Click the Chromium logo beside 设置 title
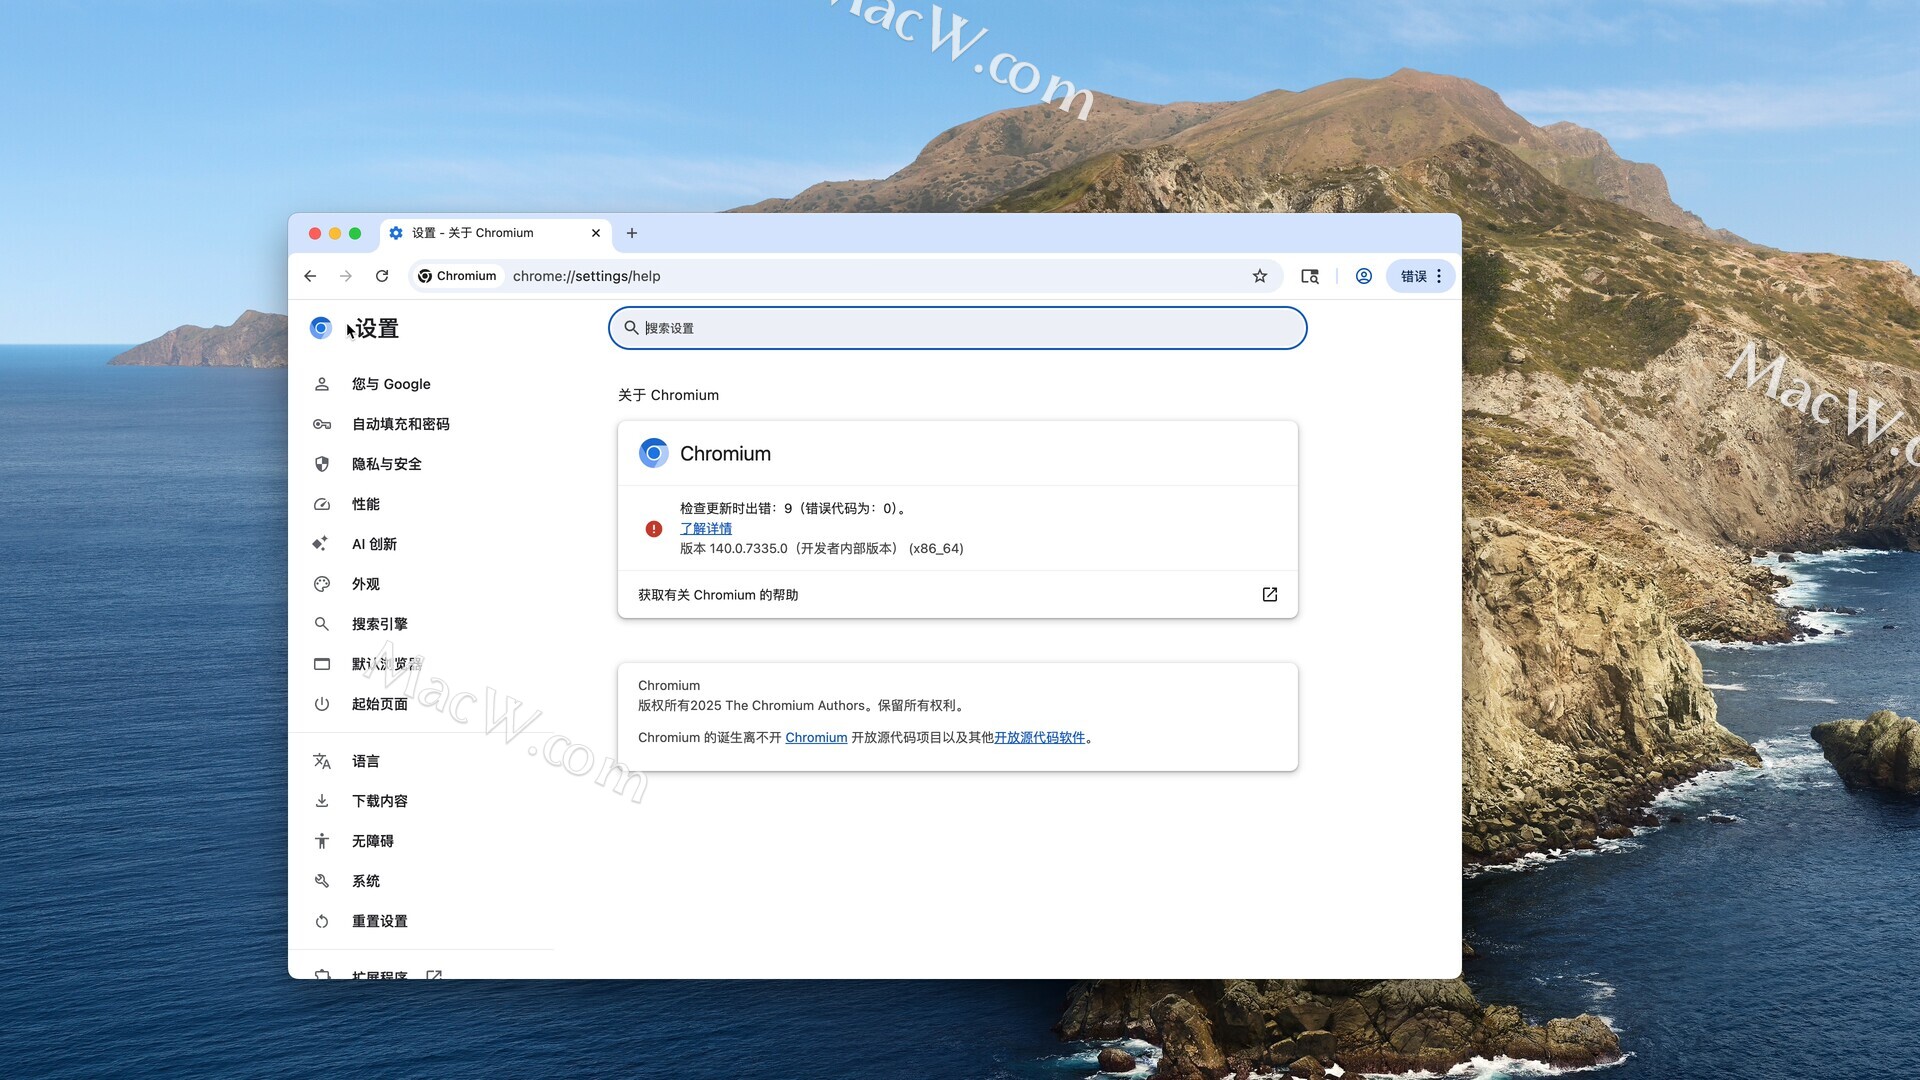Viewport: 1920px width, 1080px height. click(x=321, y=328)
